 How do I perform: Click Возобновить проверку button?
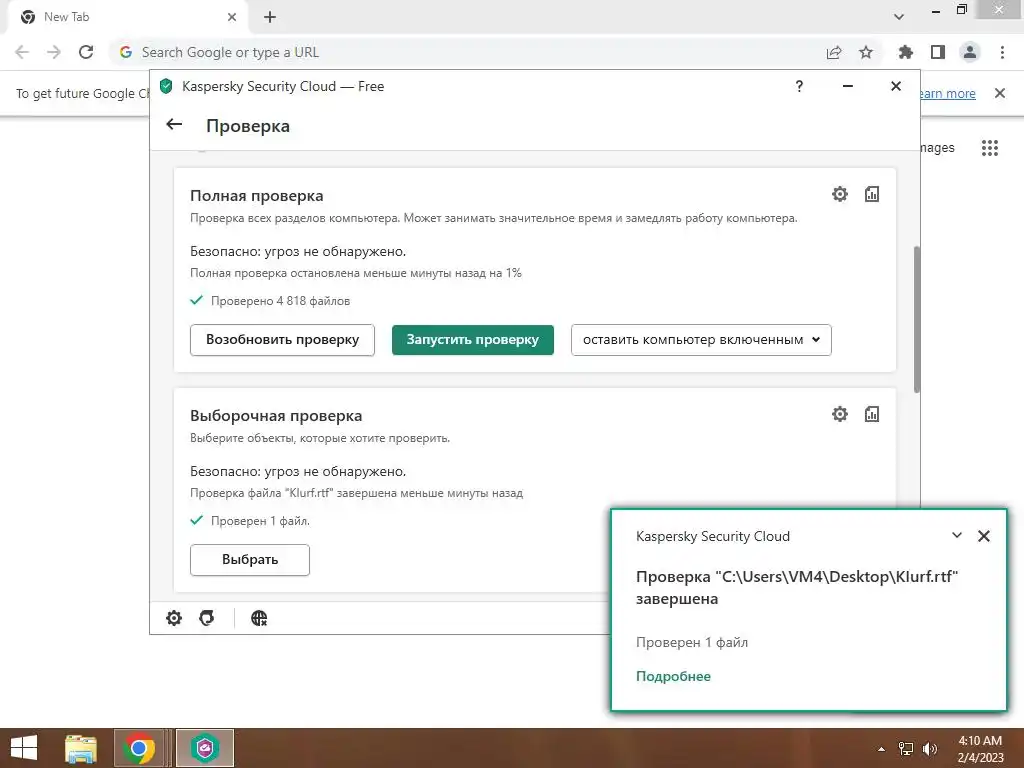[x=282, y=340]
